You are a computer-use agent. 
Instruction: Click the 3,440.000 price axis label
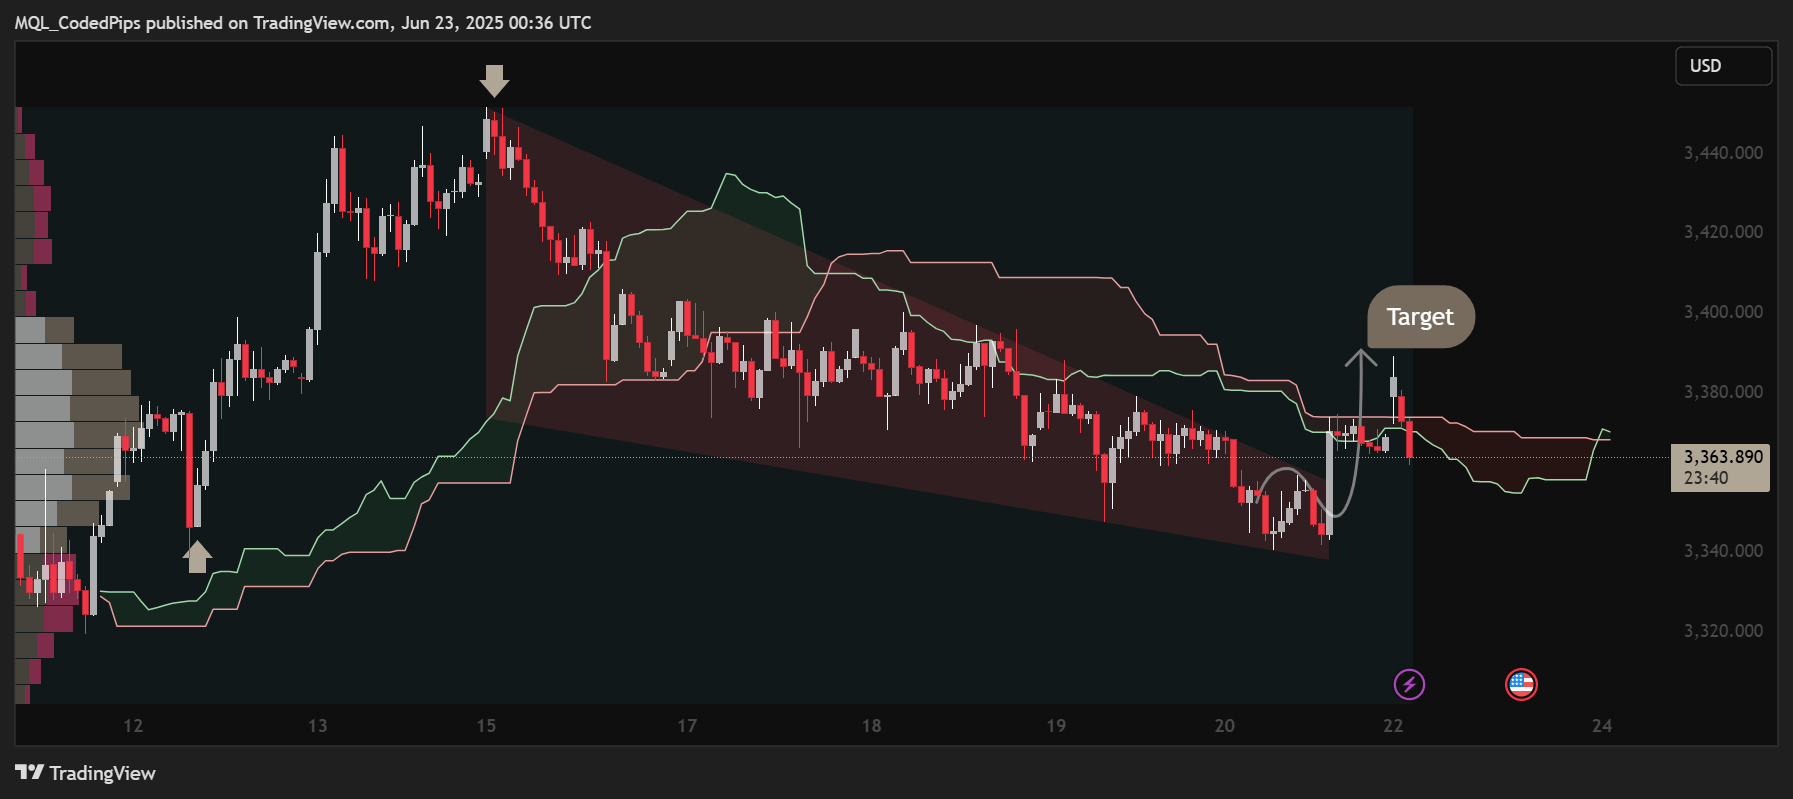[x=1723, y=153]
